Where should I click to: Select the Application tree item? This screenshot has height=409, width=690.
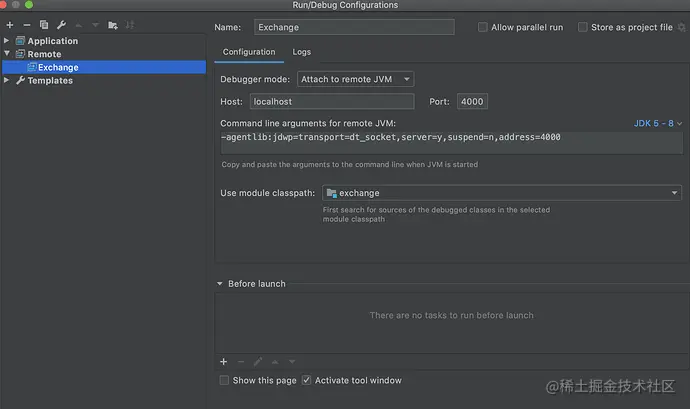pyautogui.click(x=53, y=41)
